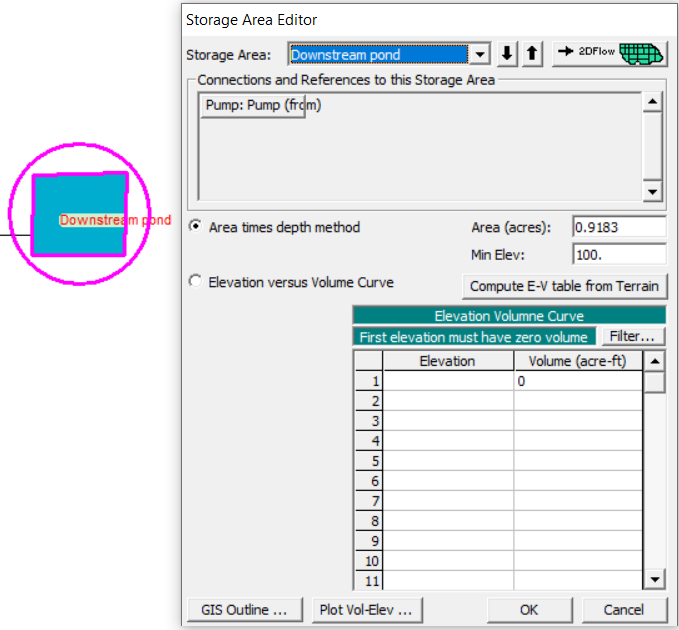The width and height of the screenshot is (679, 630).
Task: Click the table scrollbar thumb
Action: [x=654, y=382]
